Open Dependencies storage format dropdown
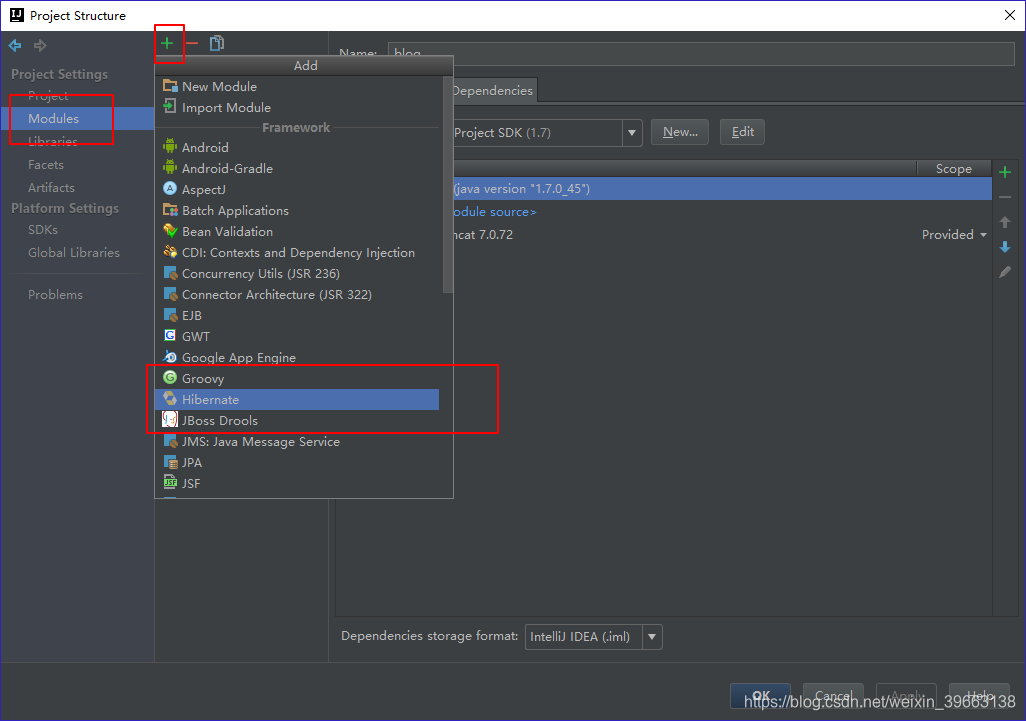 click(593, 637)
